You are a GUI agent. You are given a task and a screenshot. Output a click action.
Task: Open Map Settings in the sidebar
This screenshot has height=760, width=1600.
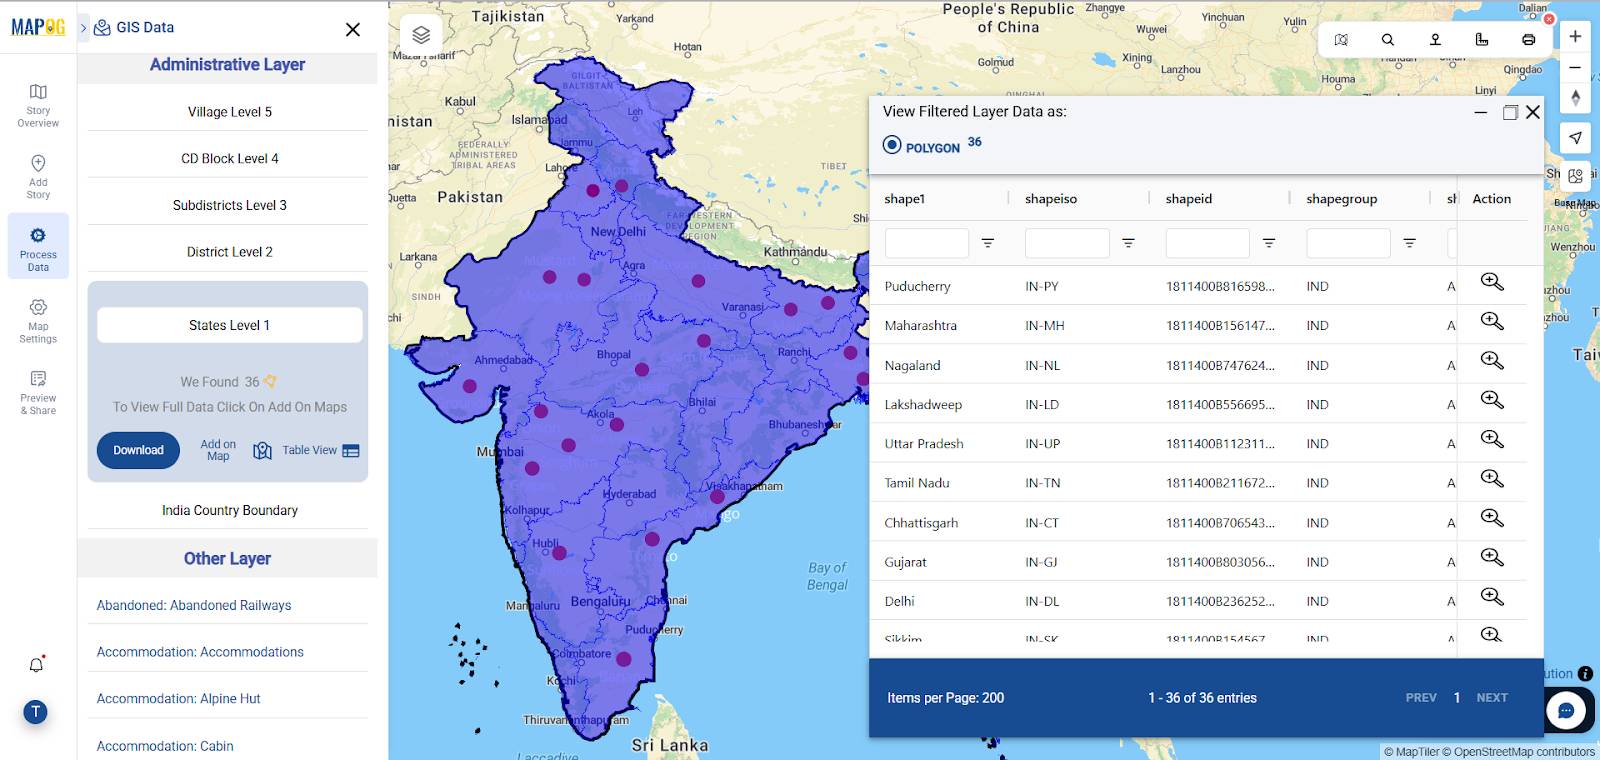[x=38, y=320]
